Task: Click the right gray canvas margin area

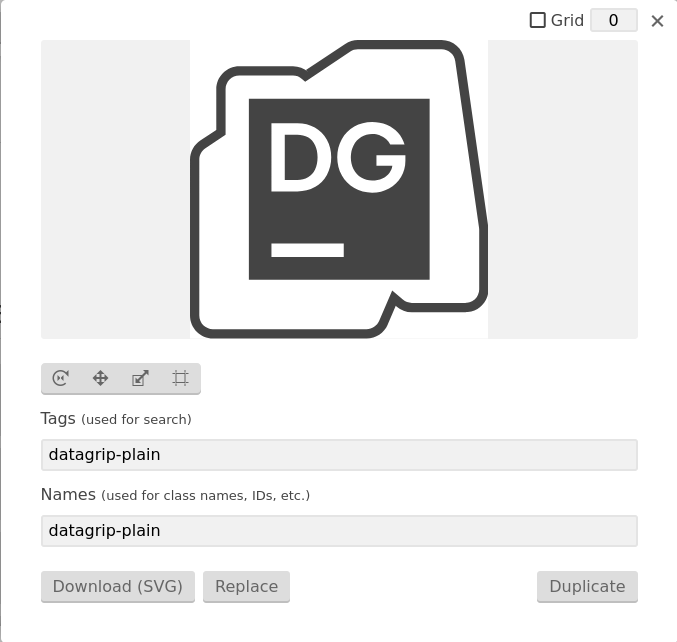Action: tap(563, 189)
